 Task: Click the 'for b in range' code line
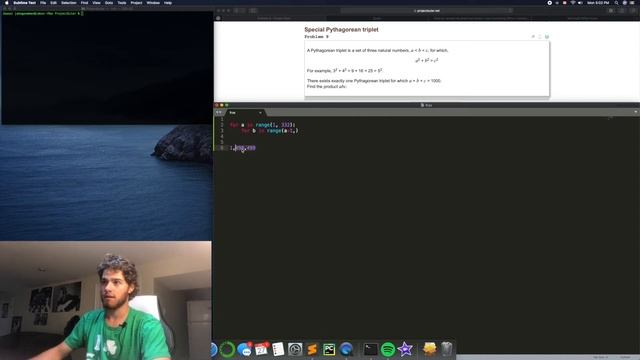point(269,131)
